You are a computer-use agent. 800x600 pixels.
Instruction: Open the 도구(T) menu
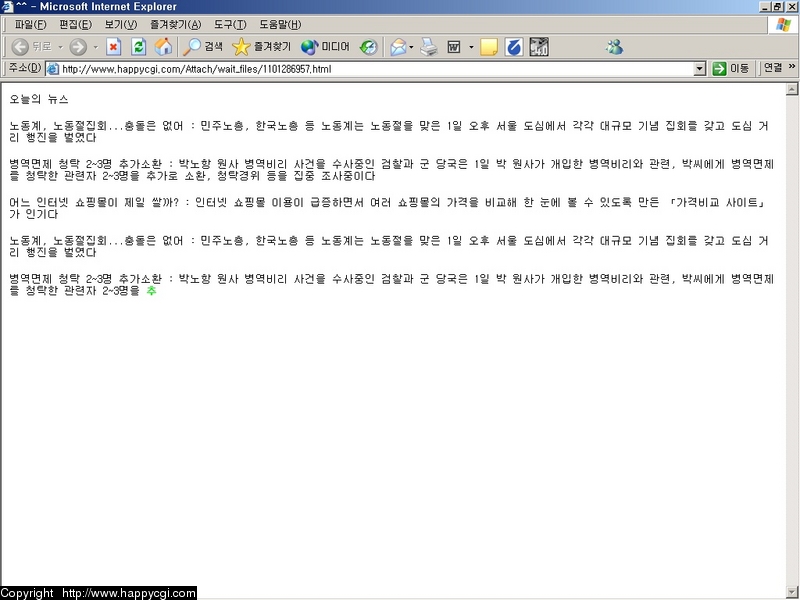230,24
